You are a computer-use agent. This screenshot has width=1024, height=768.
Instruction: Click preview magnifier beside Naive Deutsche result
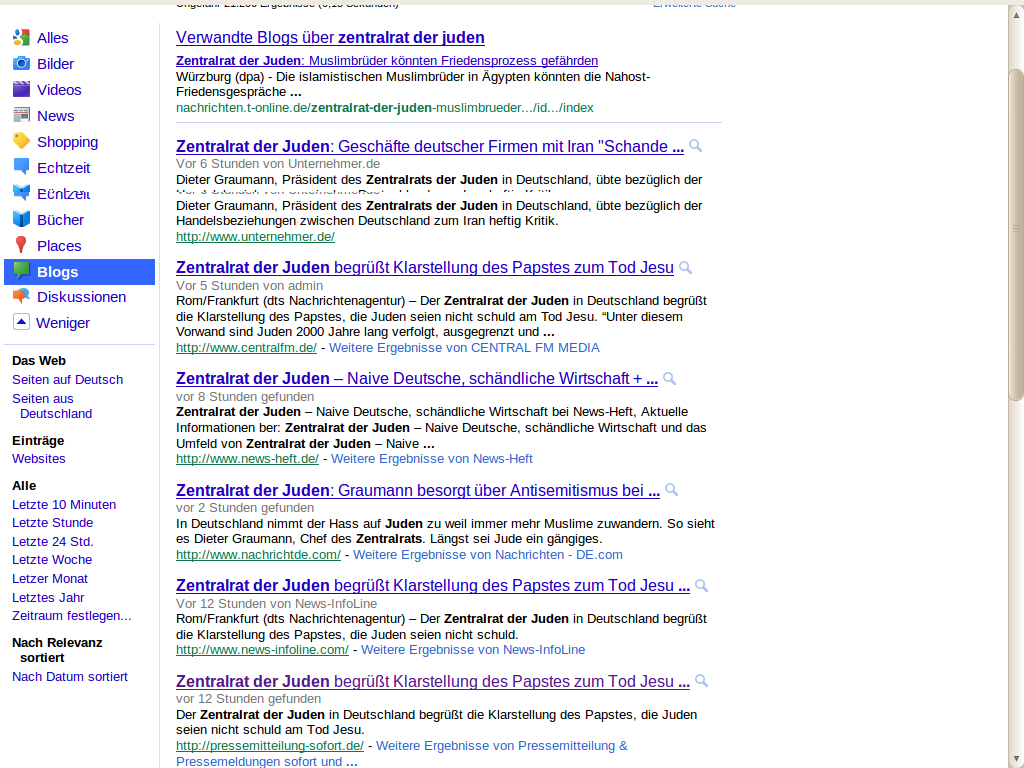[x=669, y=379]
